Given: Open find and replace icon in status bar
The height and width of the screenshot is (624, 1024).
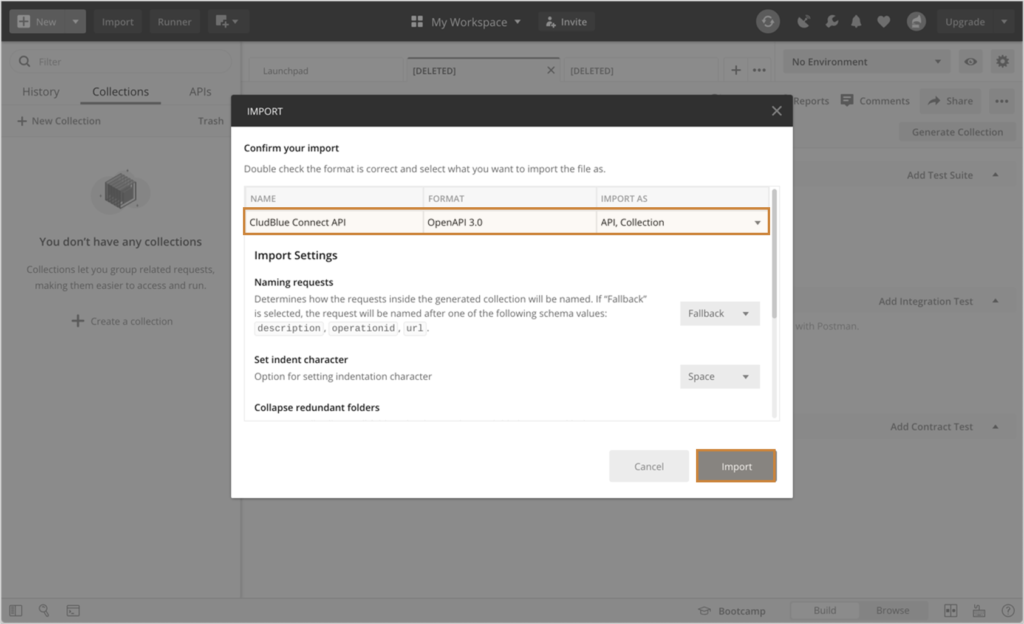Looking at the screenshot, I should (x=44, y=610).
